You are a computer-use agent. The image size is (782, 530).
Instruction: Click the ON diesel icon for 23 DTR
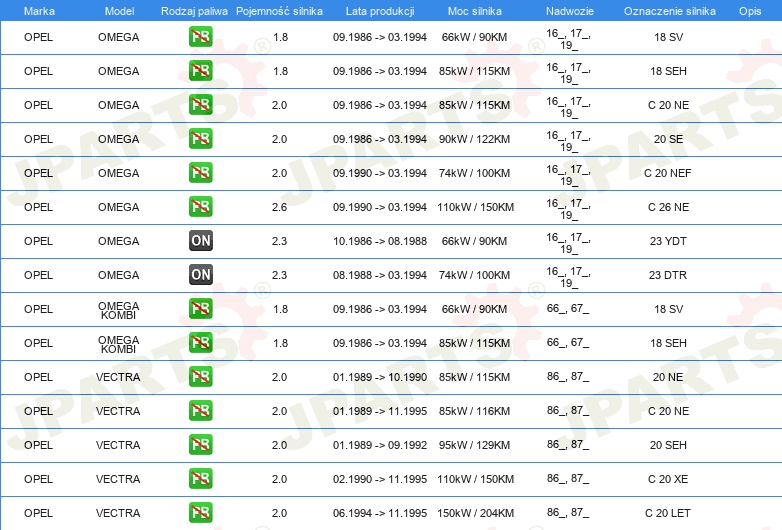[x=200, y=274]
